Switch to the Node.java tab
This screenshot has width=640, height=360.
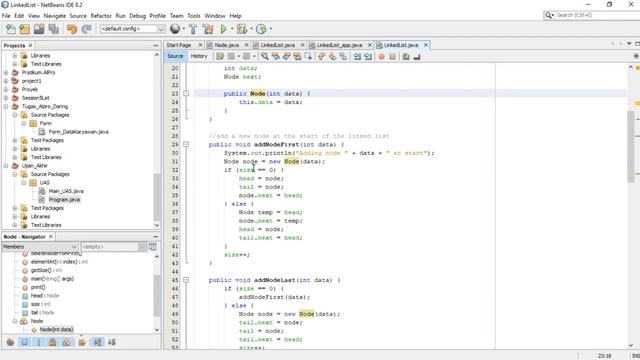(x=227, y=45)
